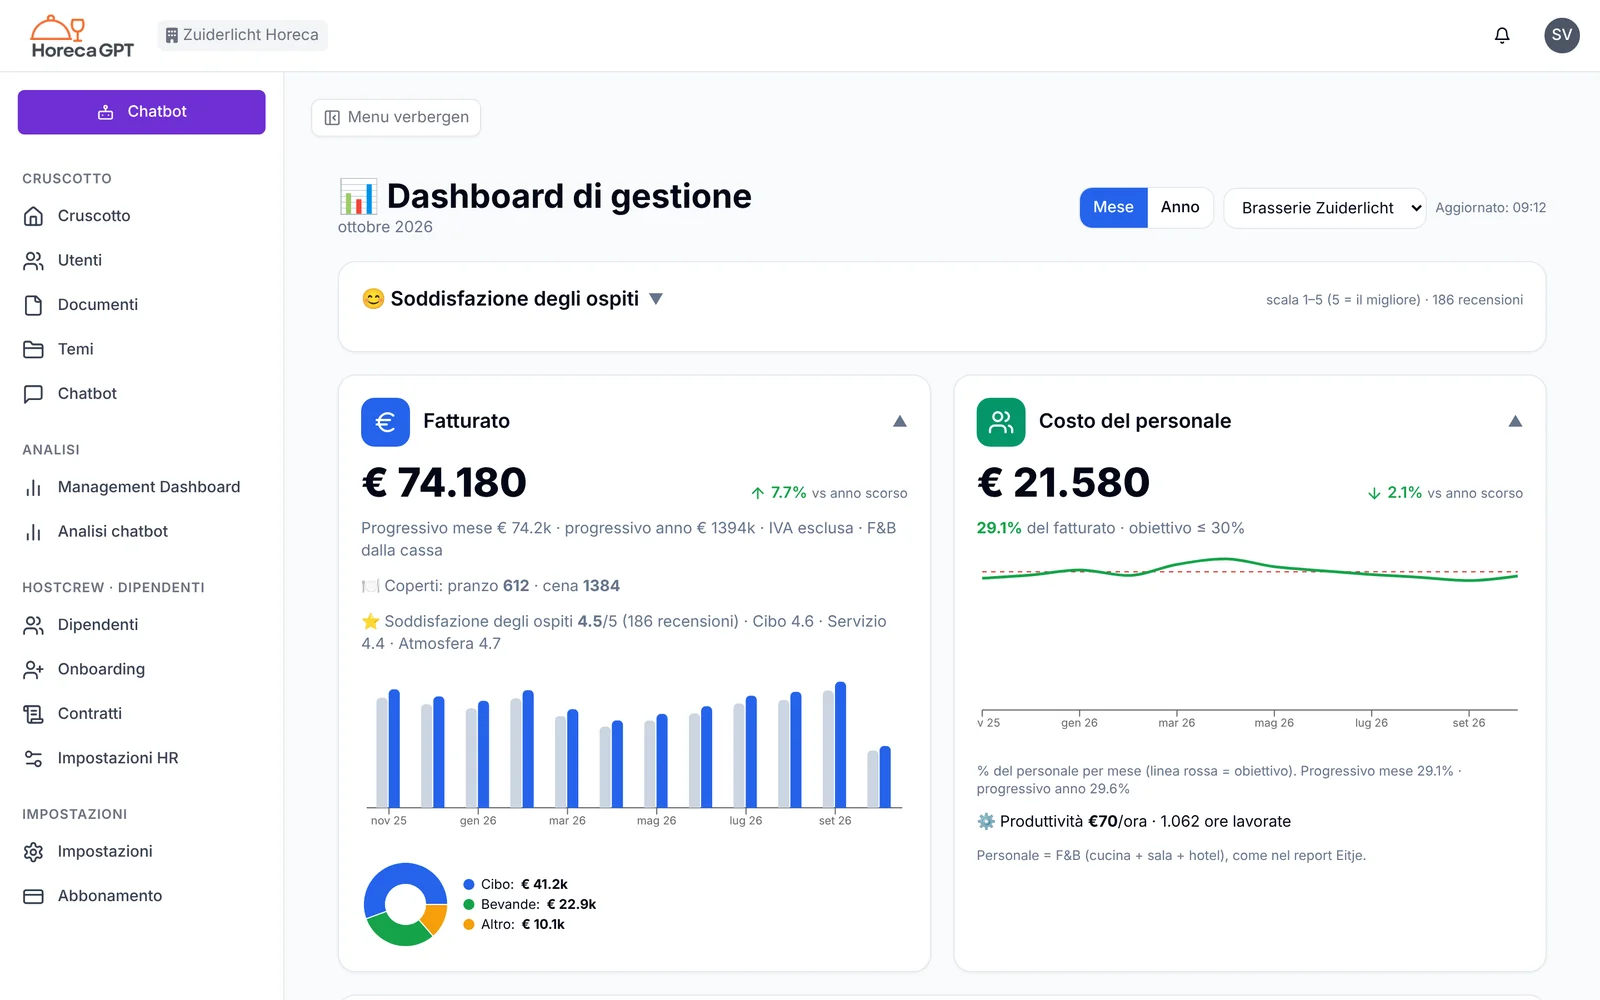Click the revenue donut chart
Viewport: 1600px width, 1000px height.
pyautogui.click(x=405, y=904)
